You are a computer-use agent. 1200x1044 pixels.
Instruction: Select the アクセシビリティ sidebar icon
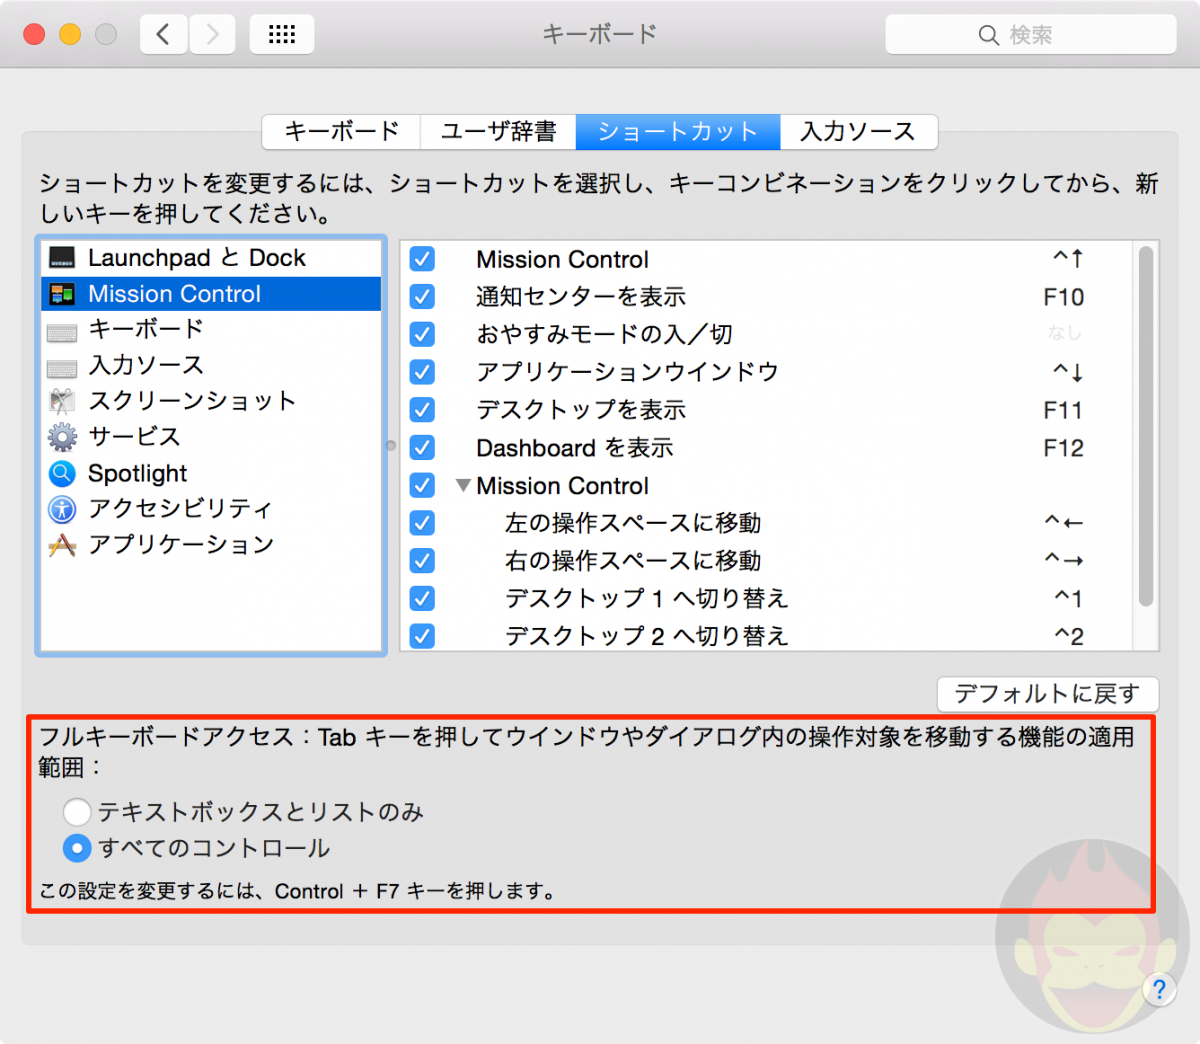tap(62, 509)
